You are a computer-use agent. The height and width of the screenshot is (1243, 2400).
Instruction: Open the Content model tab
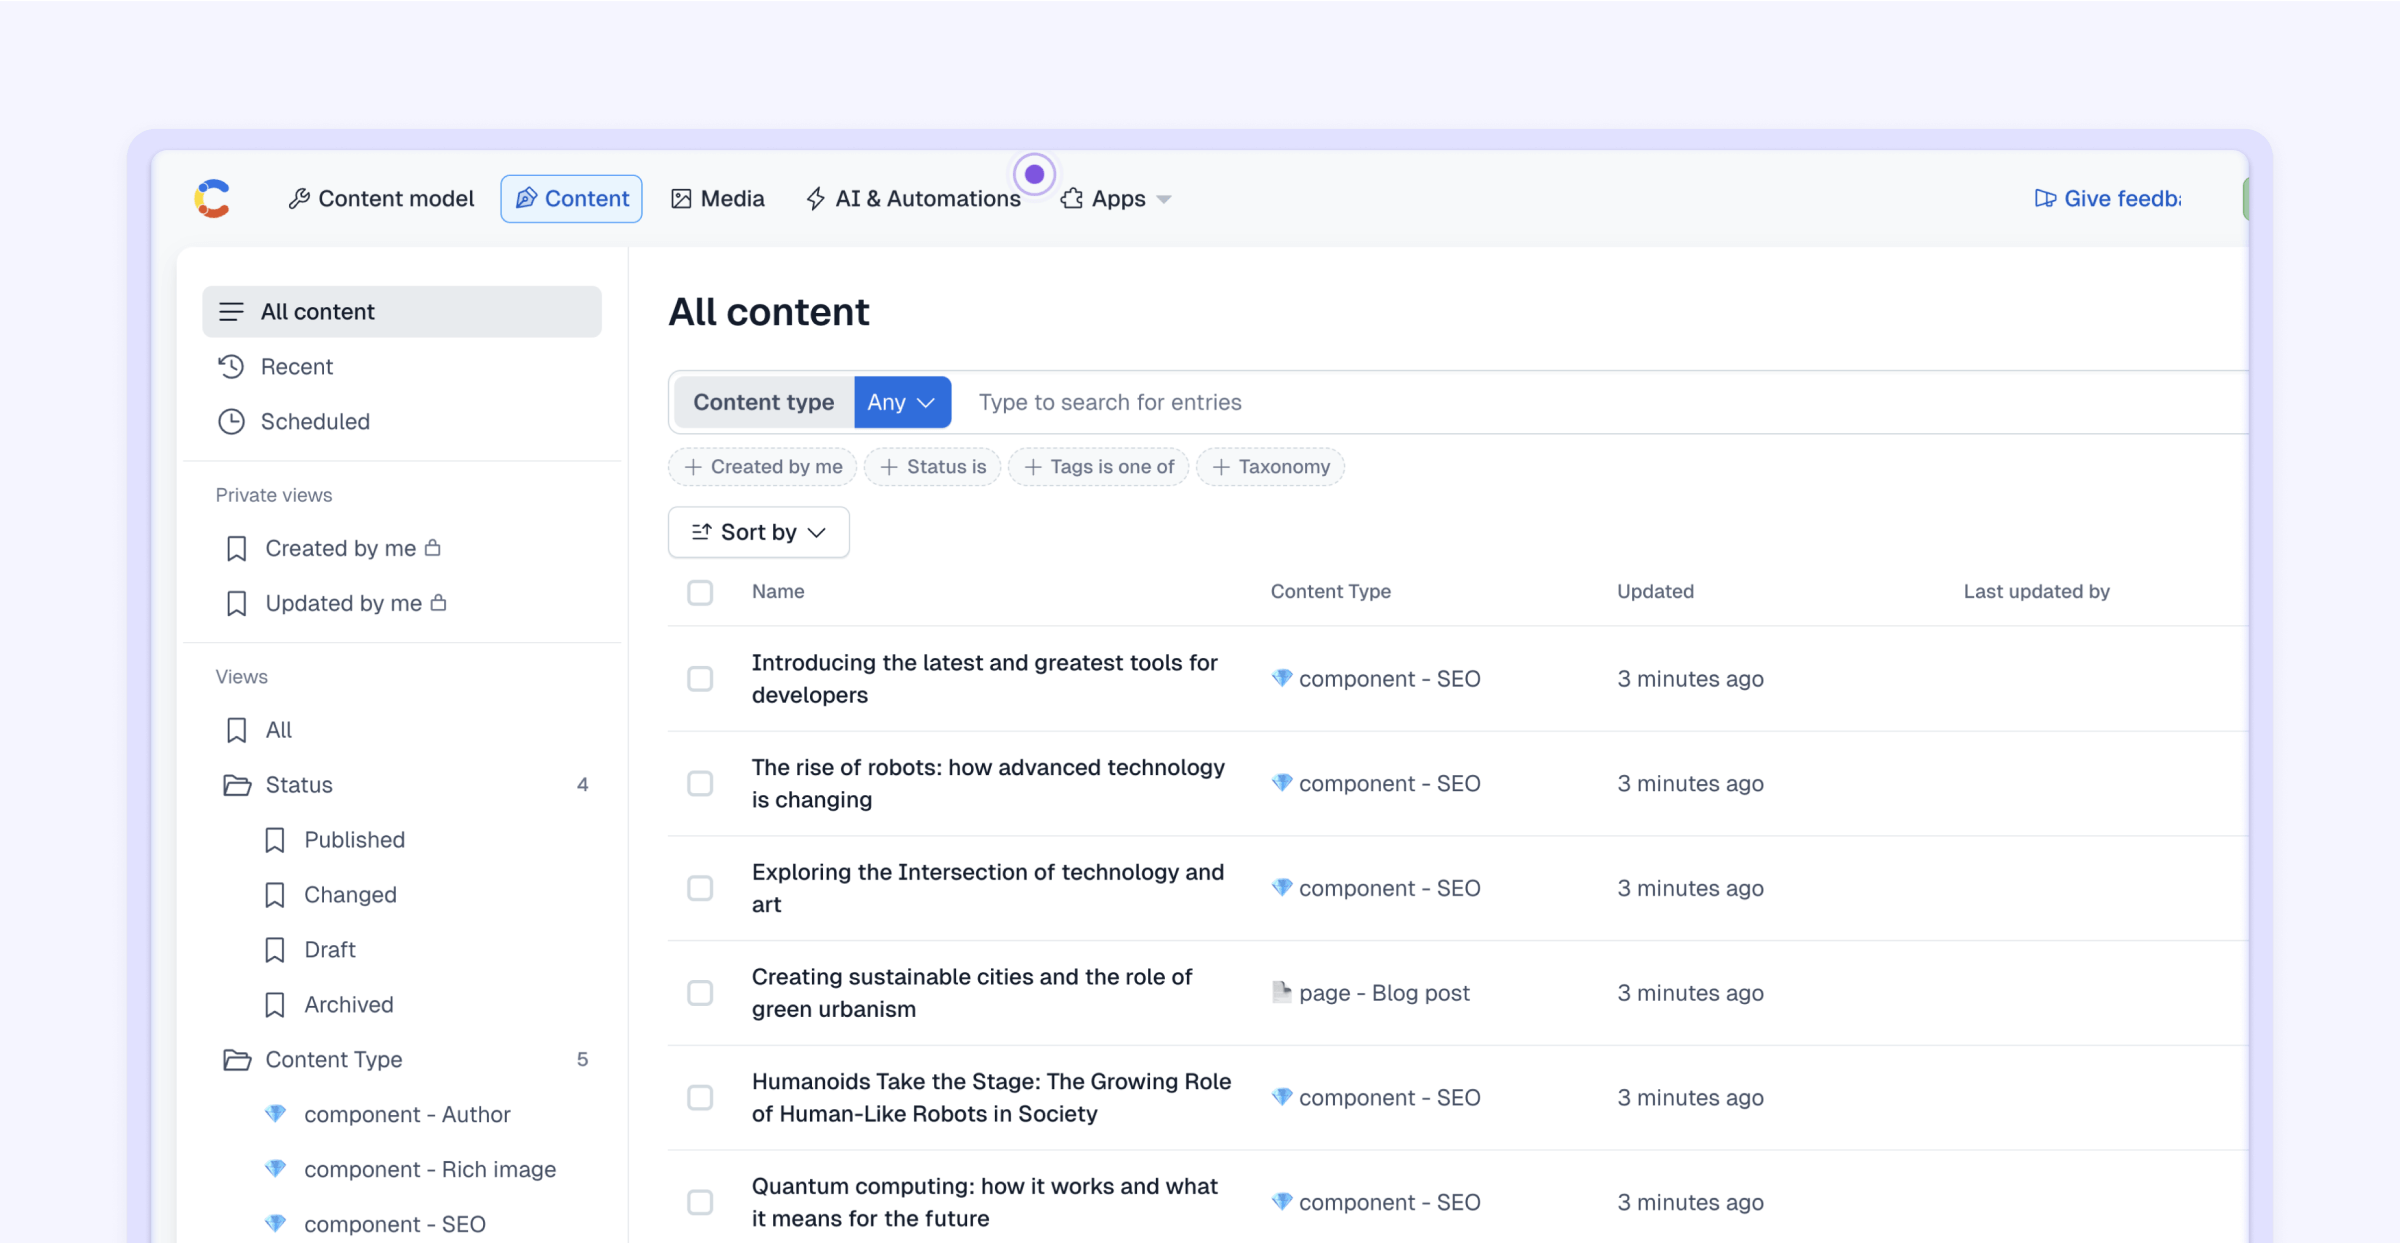381,199
